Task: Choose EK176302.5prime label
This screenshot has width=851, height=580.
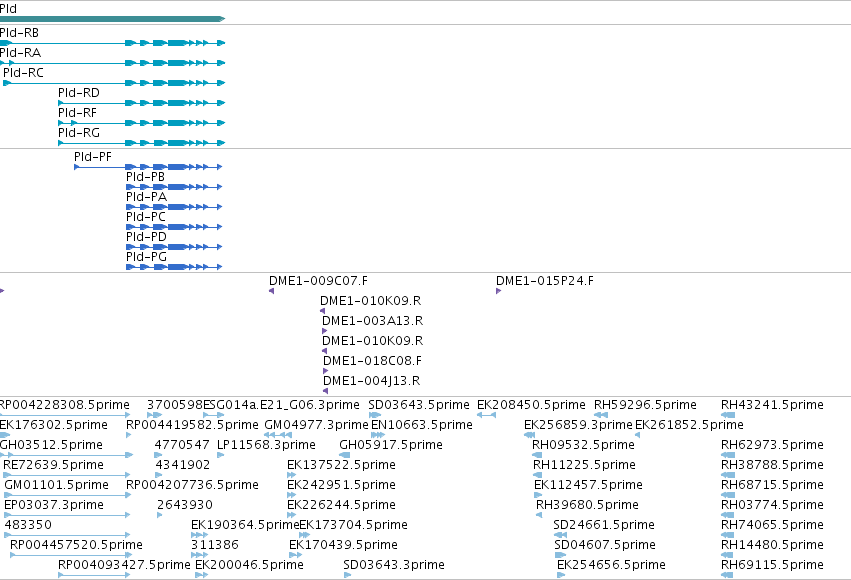Action: 54,425
